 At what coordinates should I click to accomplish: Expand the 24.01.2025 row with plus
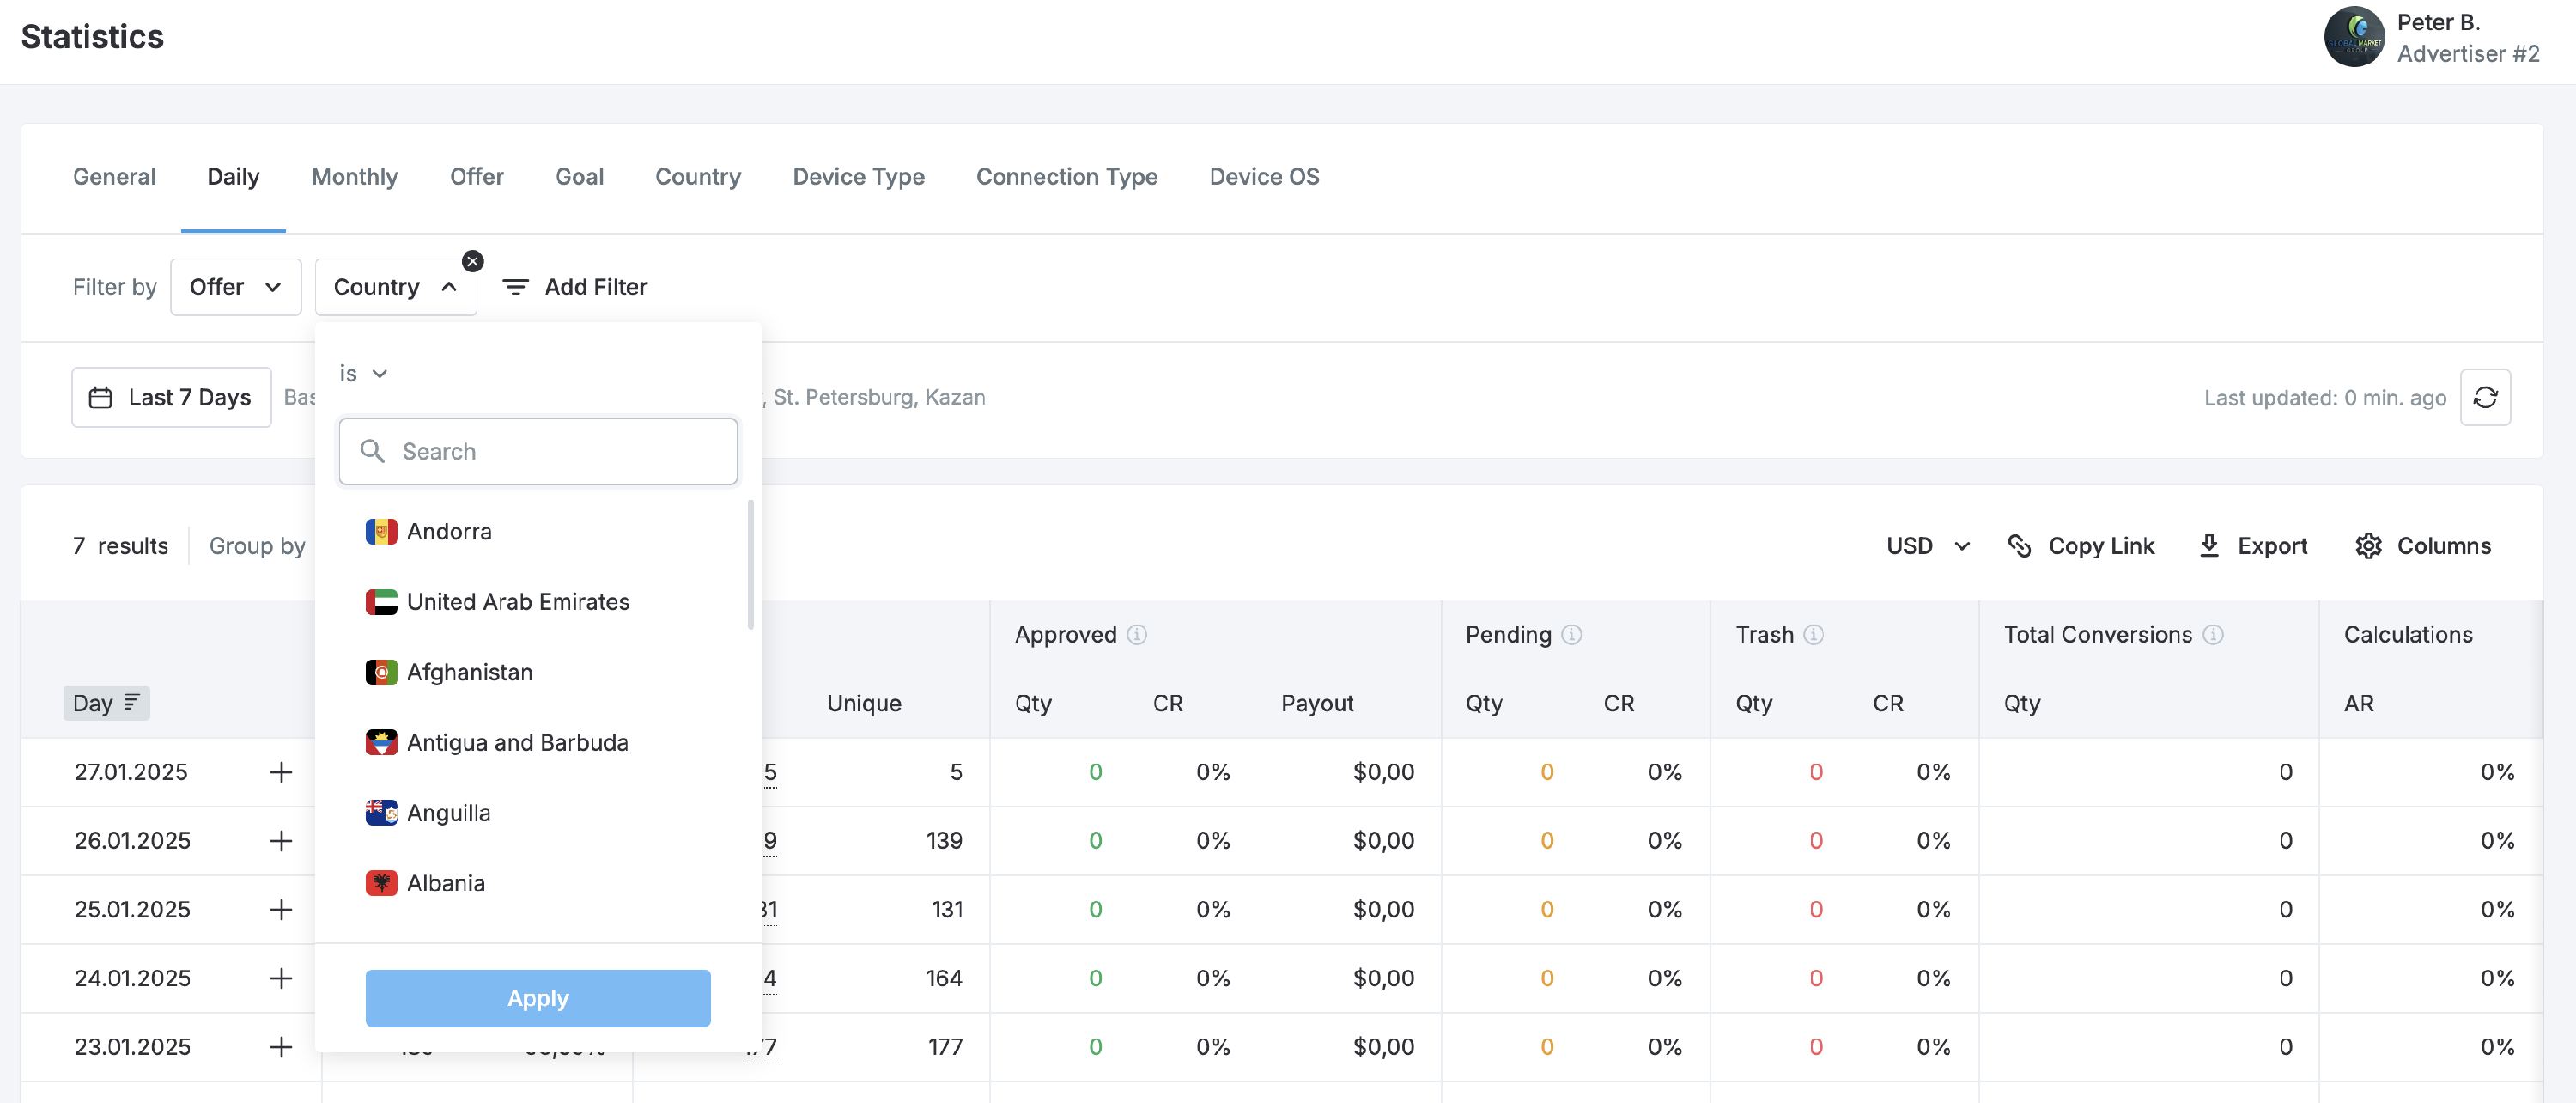pos(281,978)
